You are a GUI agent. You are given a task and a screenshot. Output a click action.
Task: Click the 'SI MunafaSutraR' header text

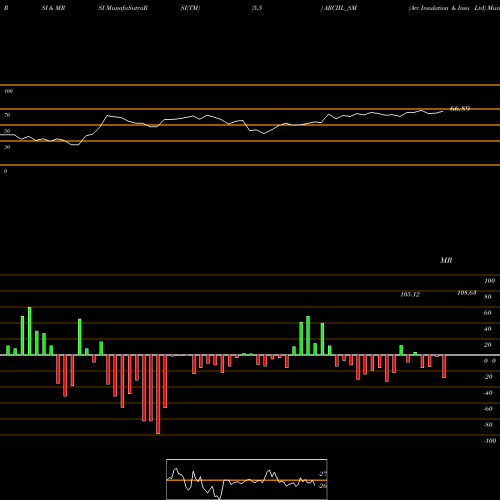pyautogui.click(x=123, y=8)
